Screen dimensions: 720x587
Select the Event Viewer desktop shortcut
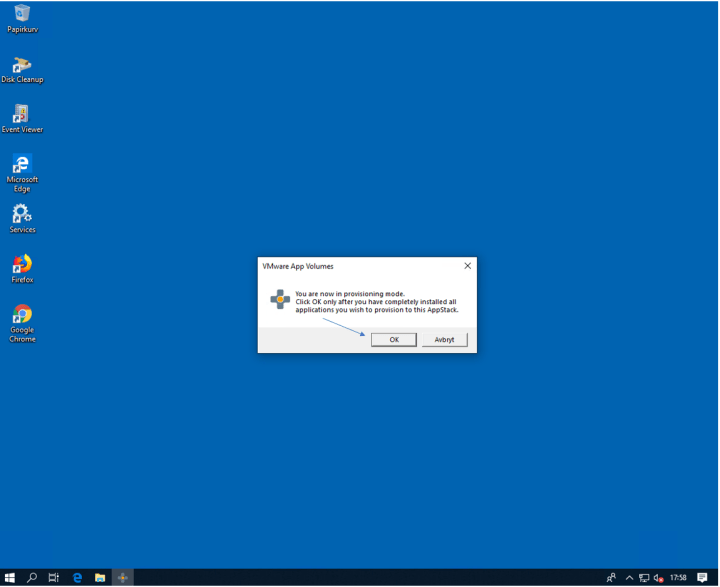point(22,115)
